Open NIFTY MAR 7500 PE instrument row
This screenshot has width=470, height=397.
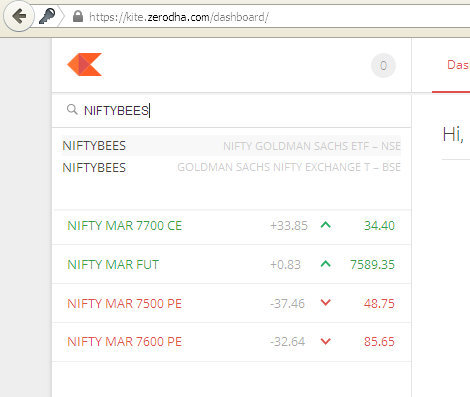pyautogui.click(x=232, y=303)
